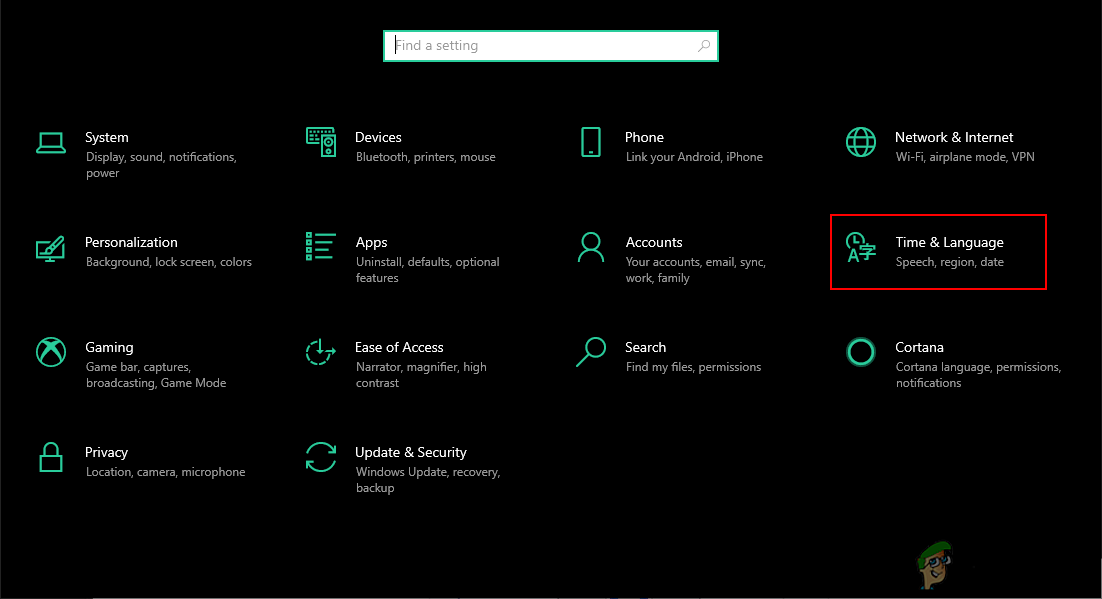Click the Devices keyboard and speaker icon
The image size is (1102, 599).
click(x=320, y=142)
